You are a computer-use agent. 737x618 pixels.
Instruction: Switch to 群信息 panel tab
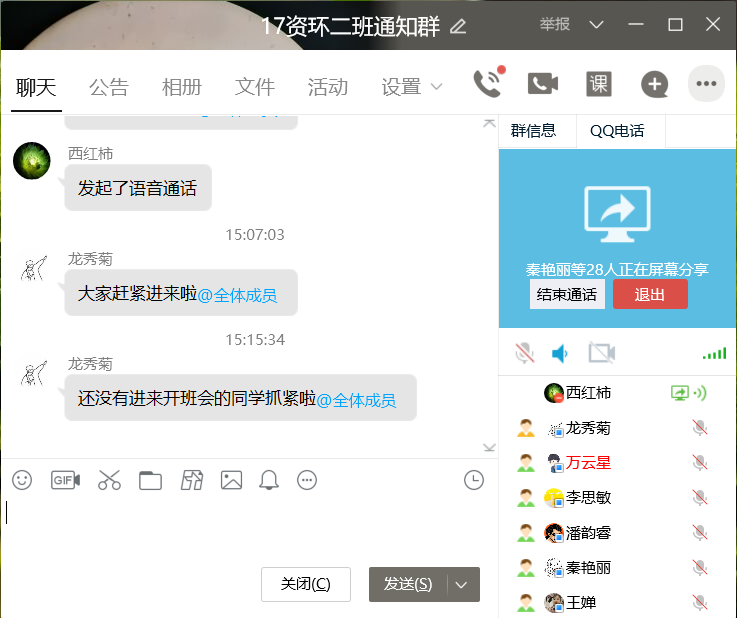pos(534,131)
